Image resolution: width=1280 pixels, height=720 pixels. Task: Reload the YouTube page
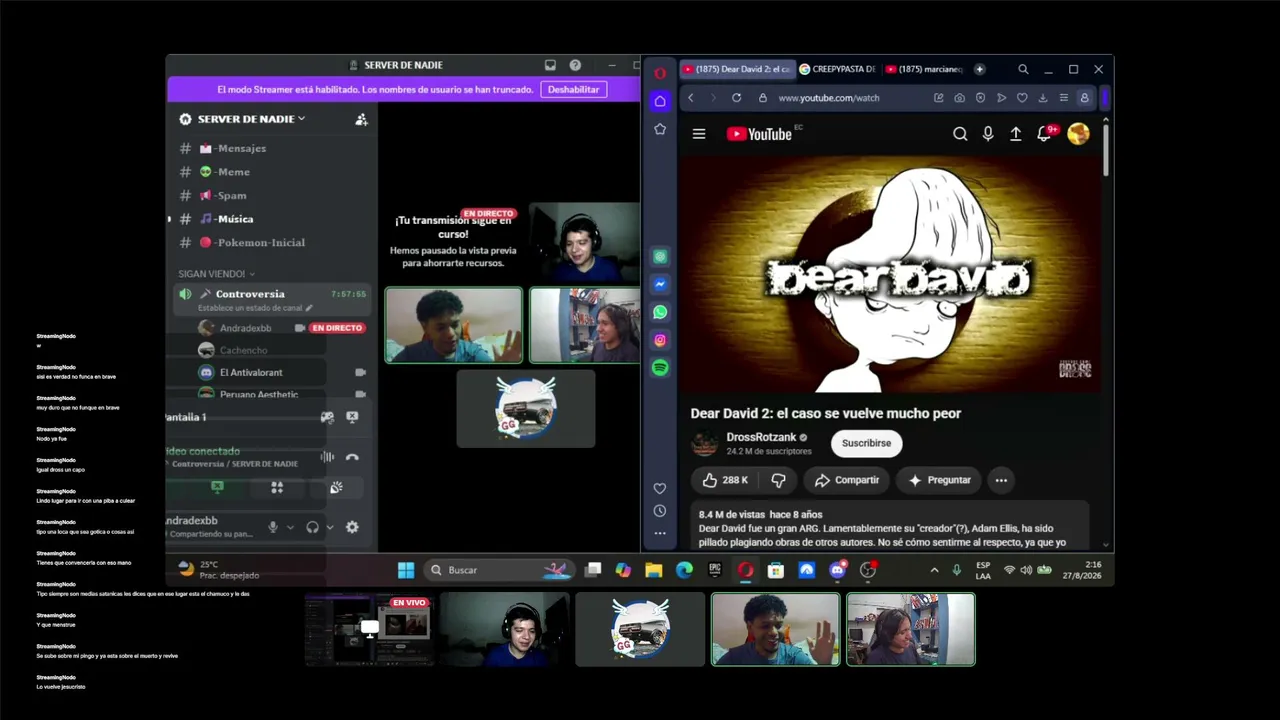tap(737, 98)
